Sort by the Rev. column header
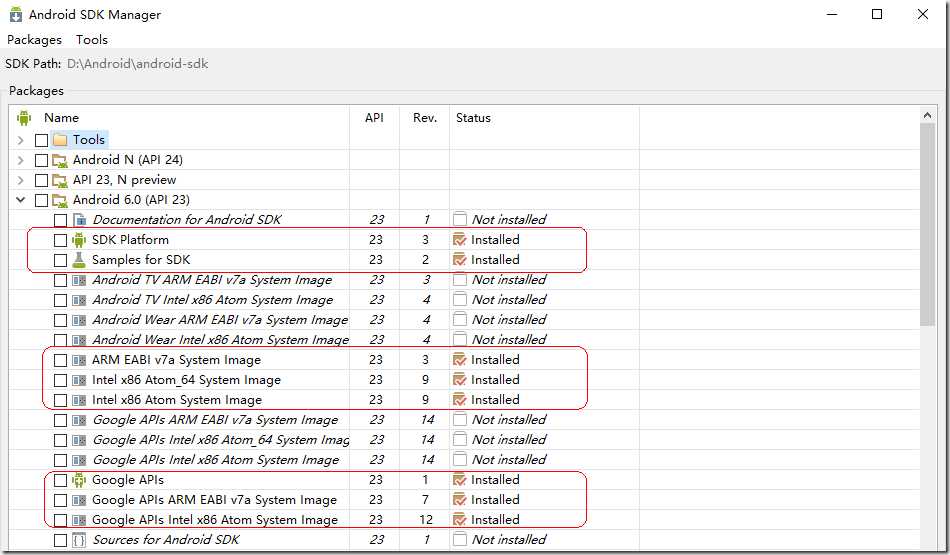 (x=425, y=118)
